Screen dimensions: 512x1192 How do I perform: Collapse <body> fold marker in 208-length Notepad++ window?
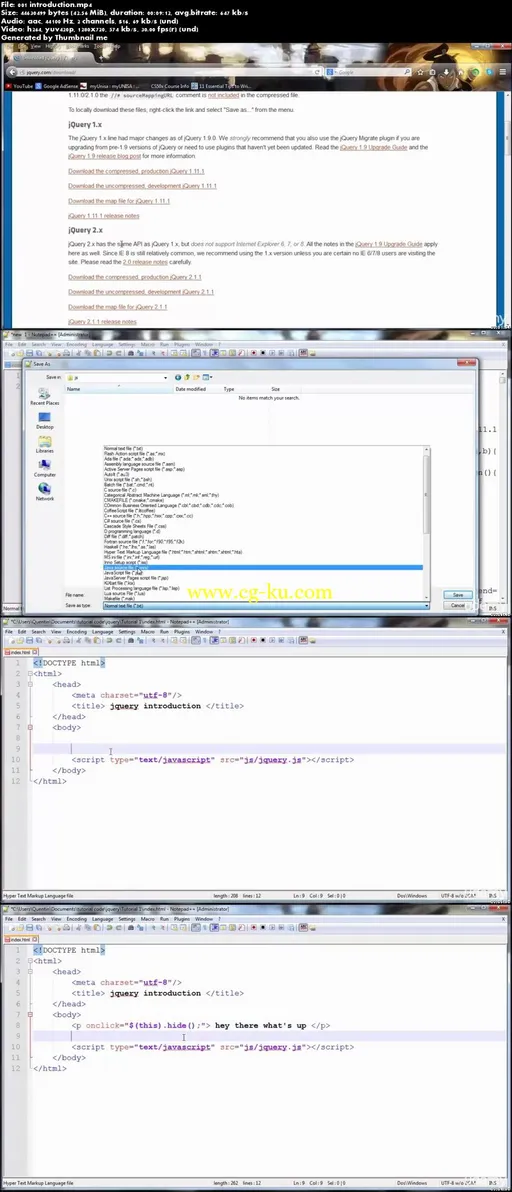(x=30, y=728)
